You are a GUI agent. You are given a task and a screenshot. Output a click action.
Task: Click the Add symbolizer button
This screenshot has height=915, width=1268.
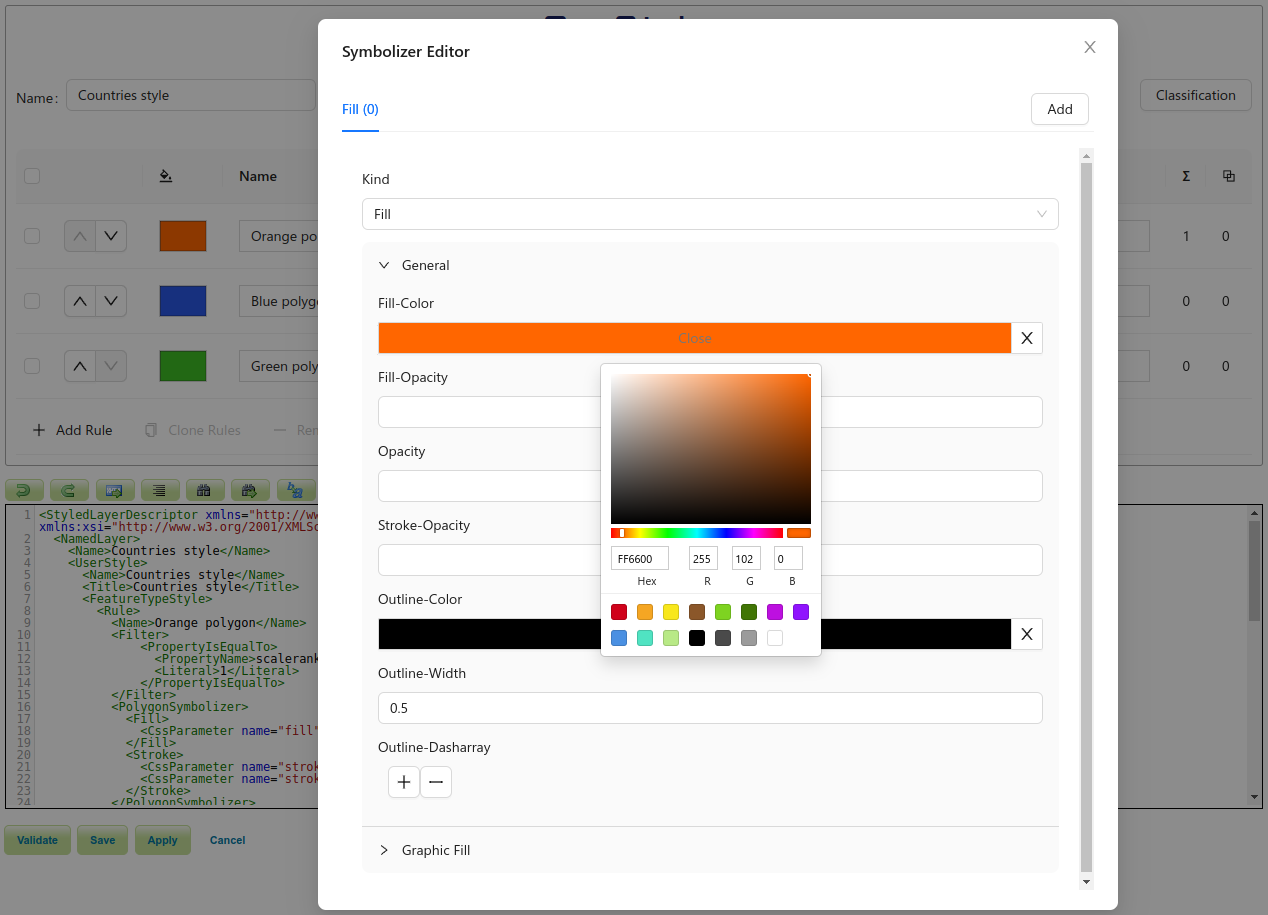pos(1060,109)
